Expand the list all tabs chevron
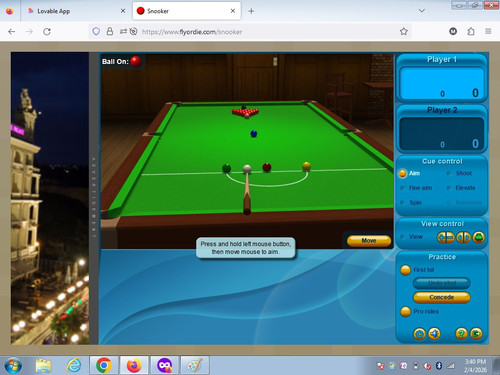500x375 pixels. pos(422,11)
